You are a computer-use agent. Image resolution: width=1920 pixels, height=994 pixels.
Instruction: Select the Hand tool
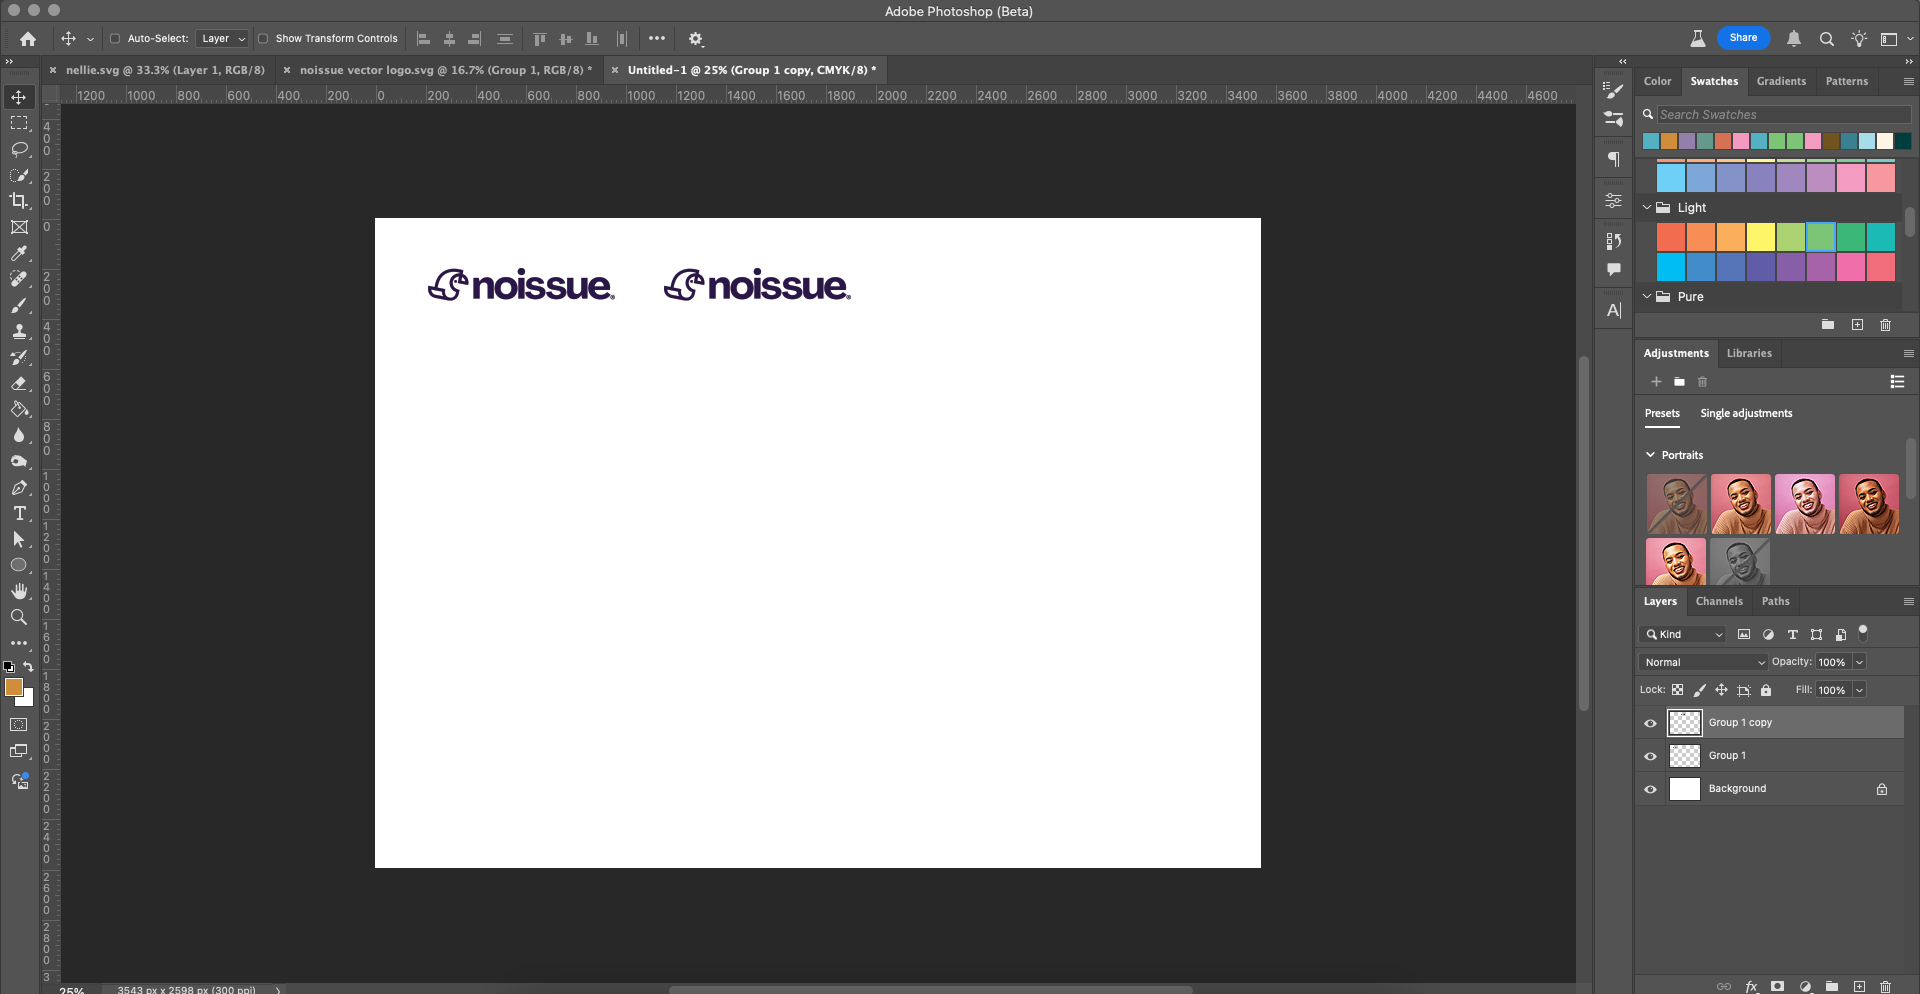19,591
